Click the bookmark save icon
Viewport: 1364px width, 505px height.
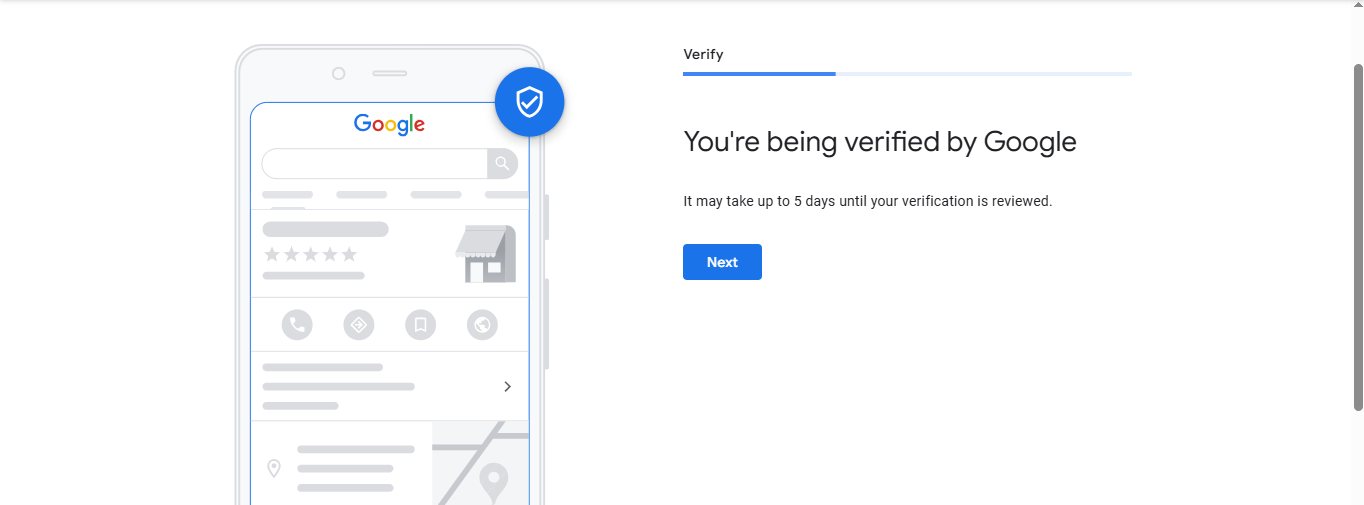click(420, 325)
